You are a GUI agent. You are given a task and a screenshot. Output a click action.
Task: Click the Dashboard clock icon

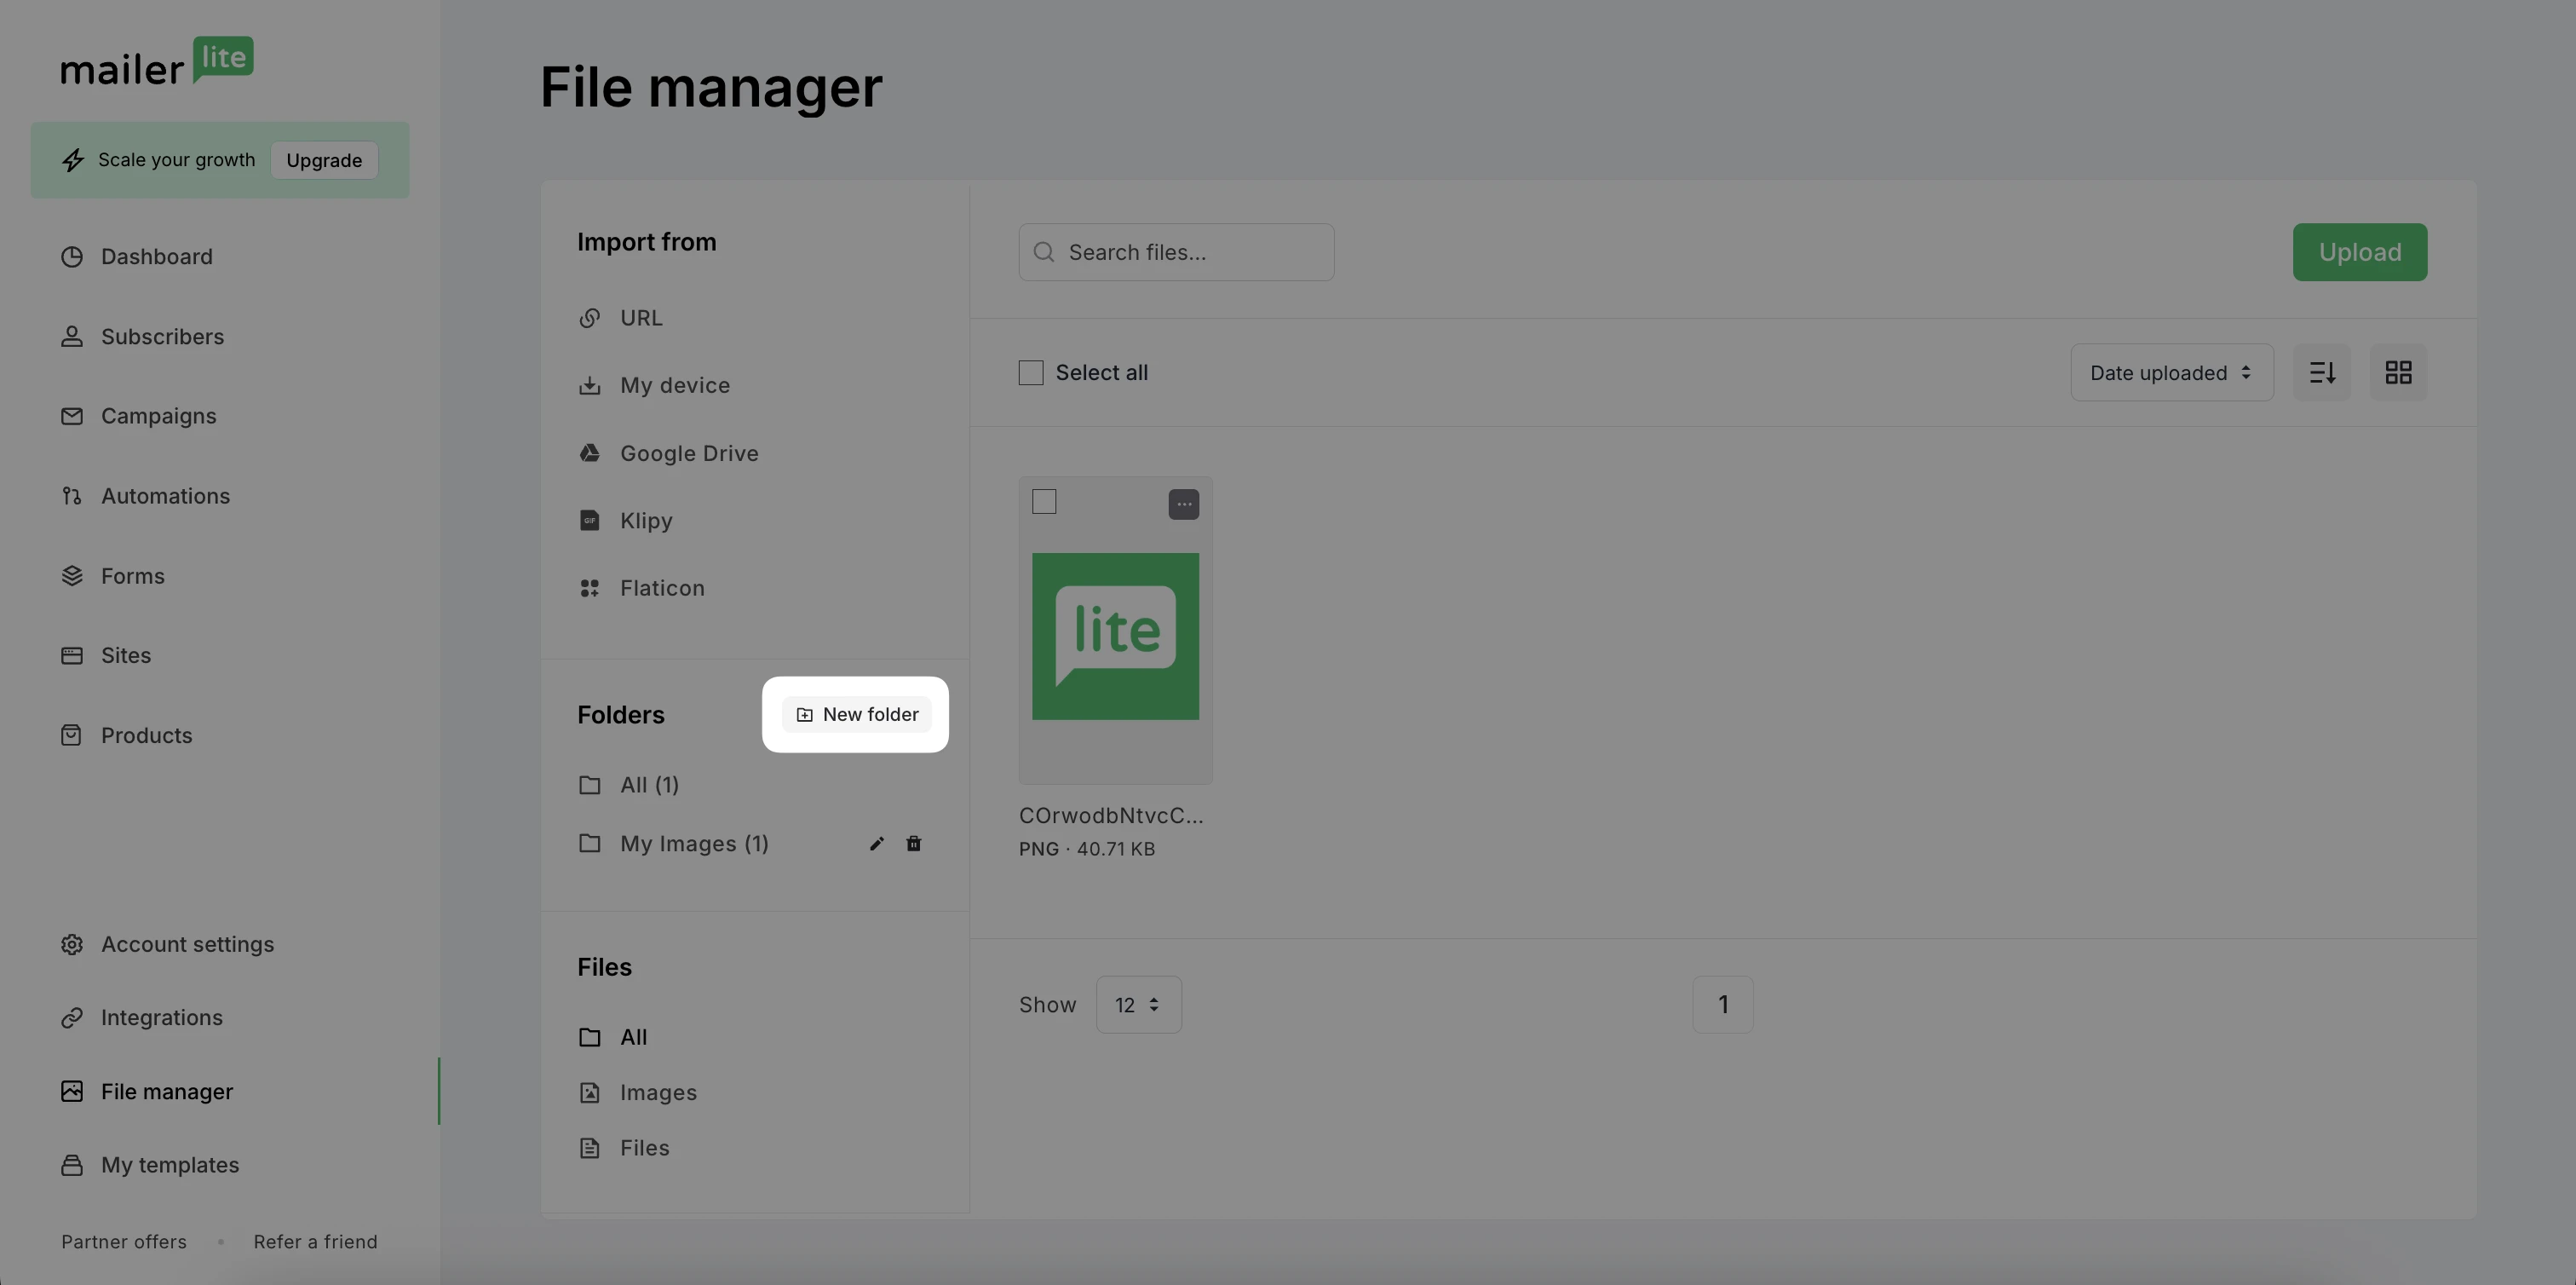click(x=72, y=257)
